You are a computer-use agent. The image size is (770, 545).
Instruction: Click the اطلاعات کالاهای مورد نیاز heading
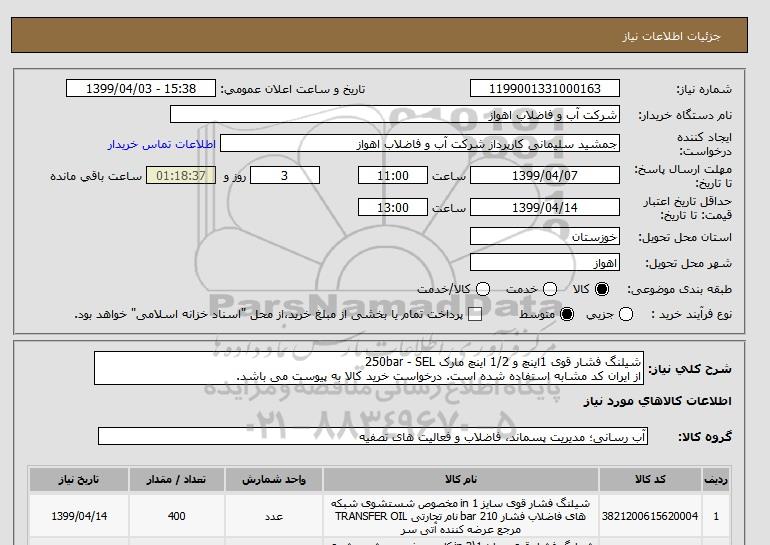pos(657,402)
